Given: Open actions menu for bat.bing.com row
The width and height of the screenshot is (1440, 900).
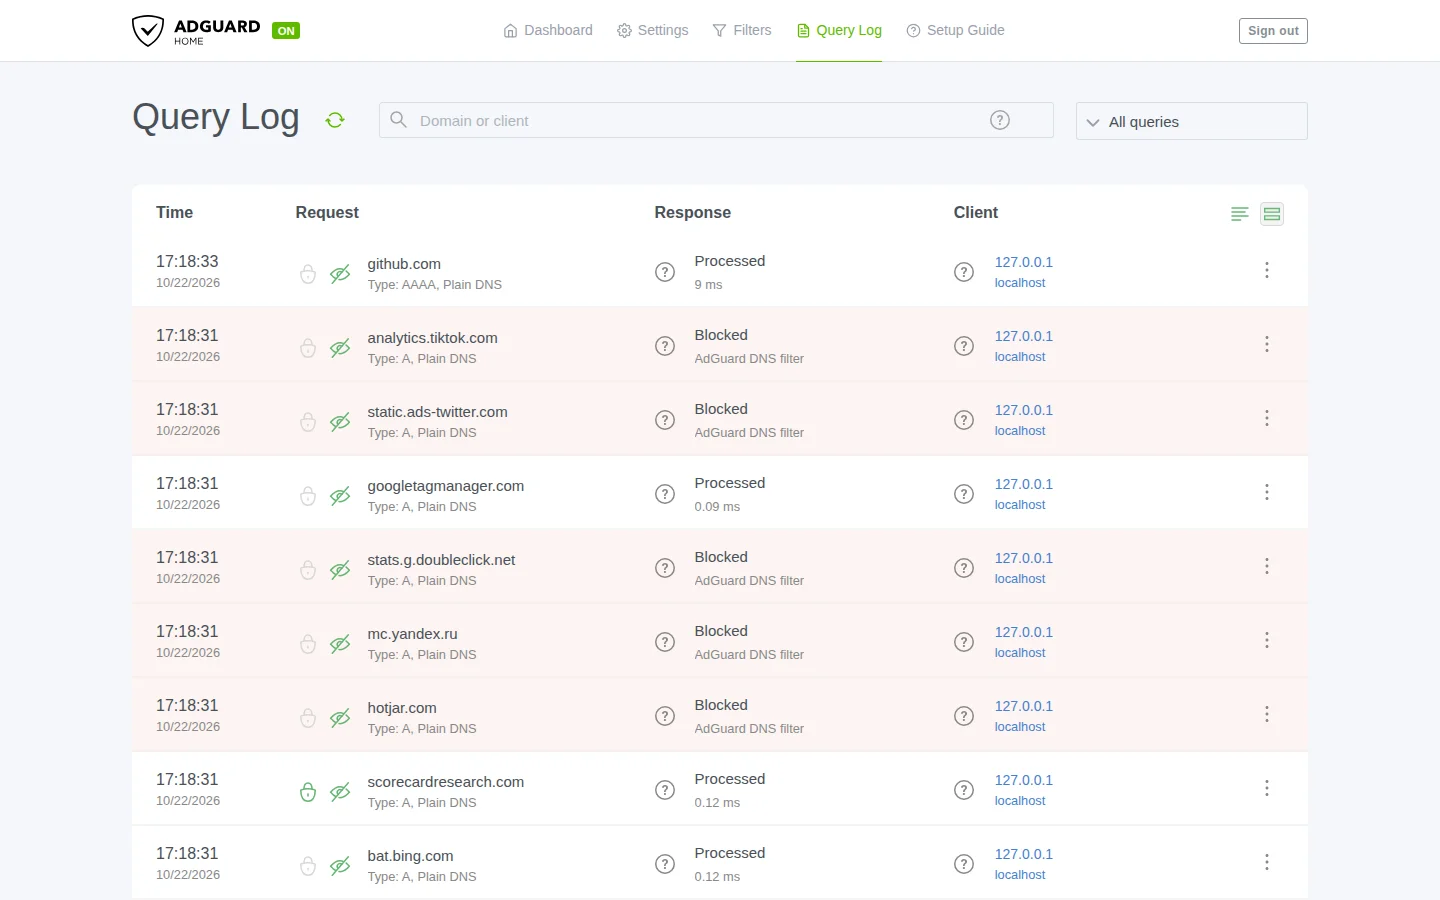Looking at the screenshot, I should 1267,862.
